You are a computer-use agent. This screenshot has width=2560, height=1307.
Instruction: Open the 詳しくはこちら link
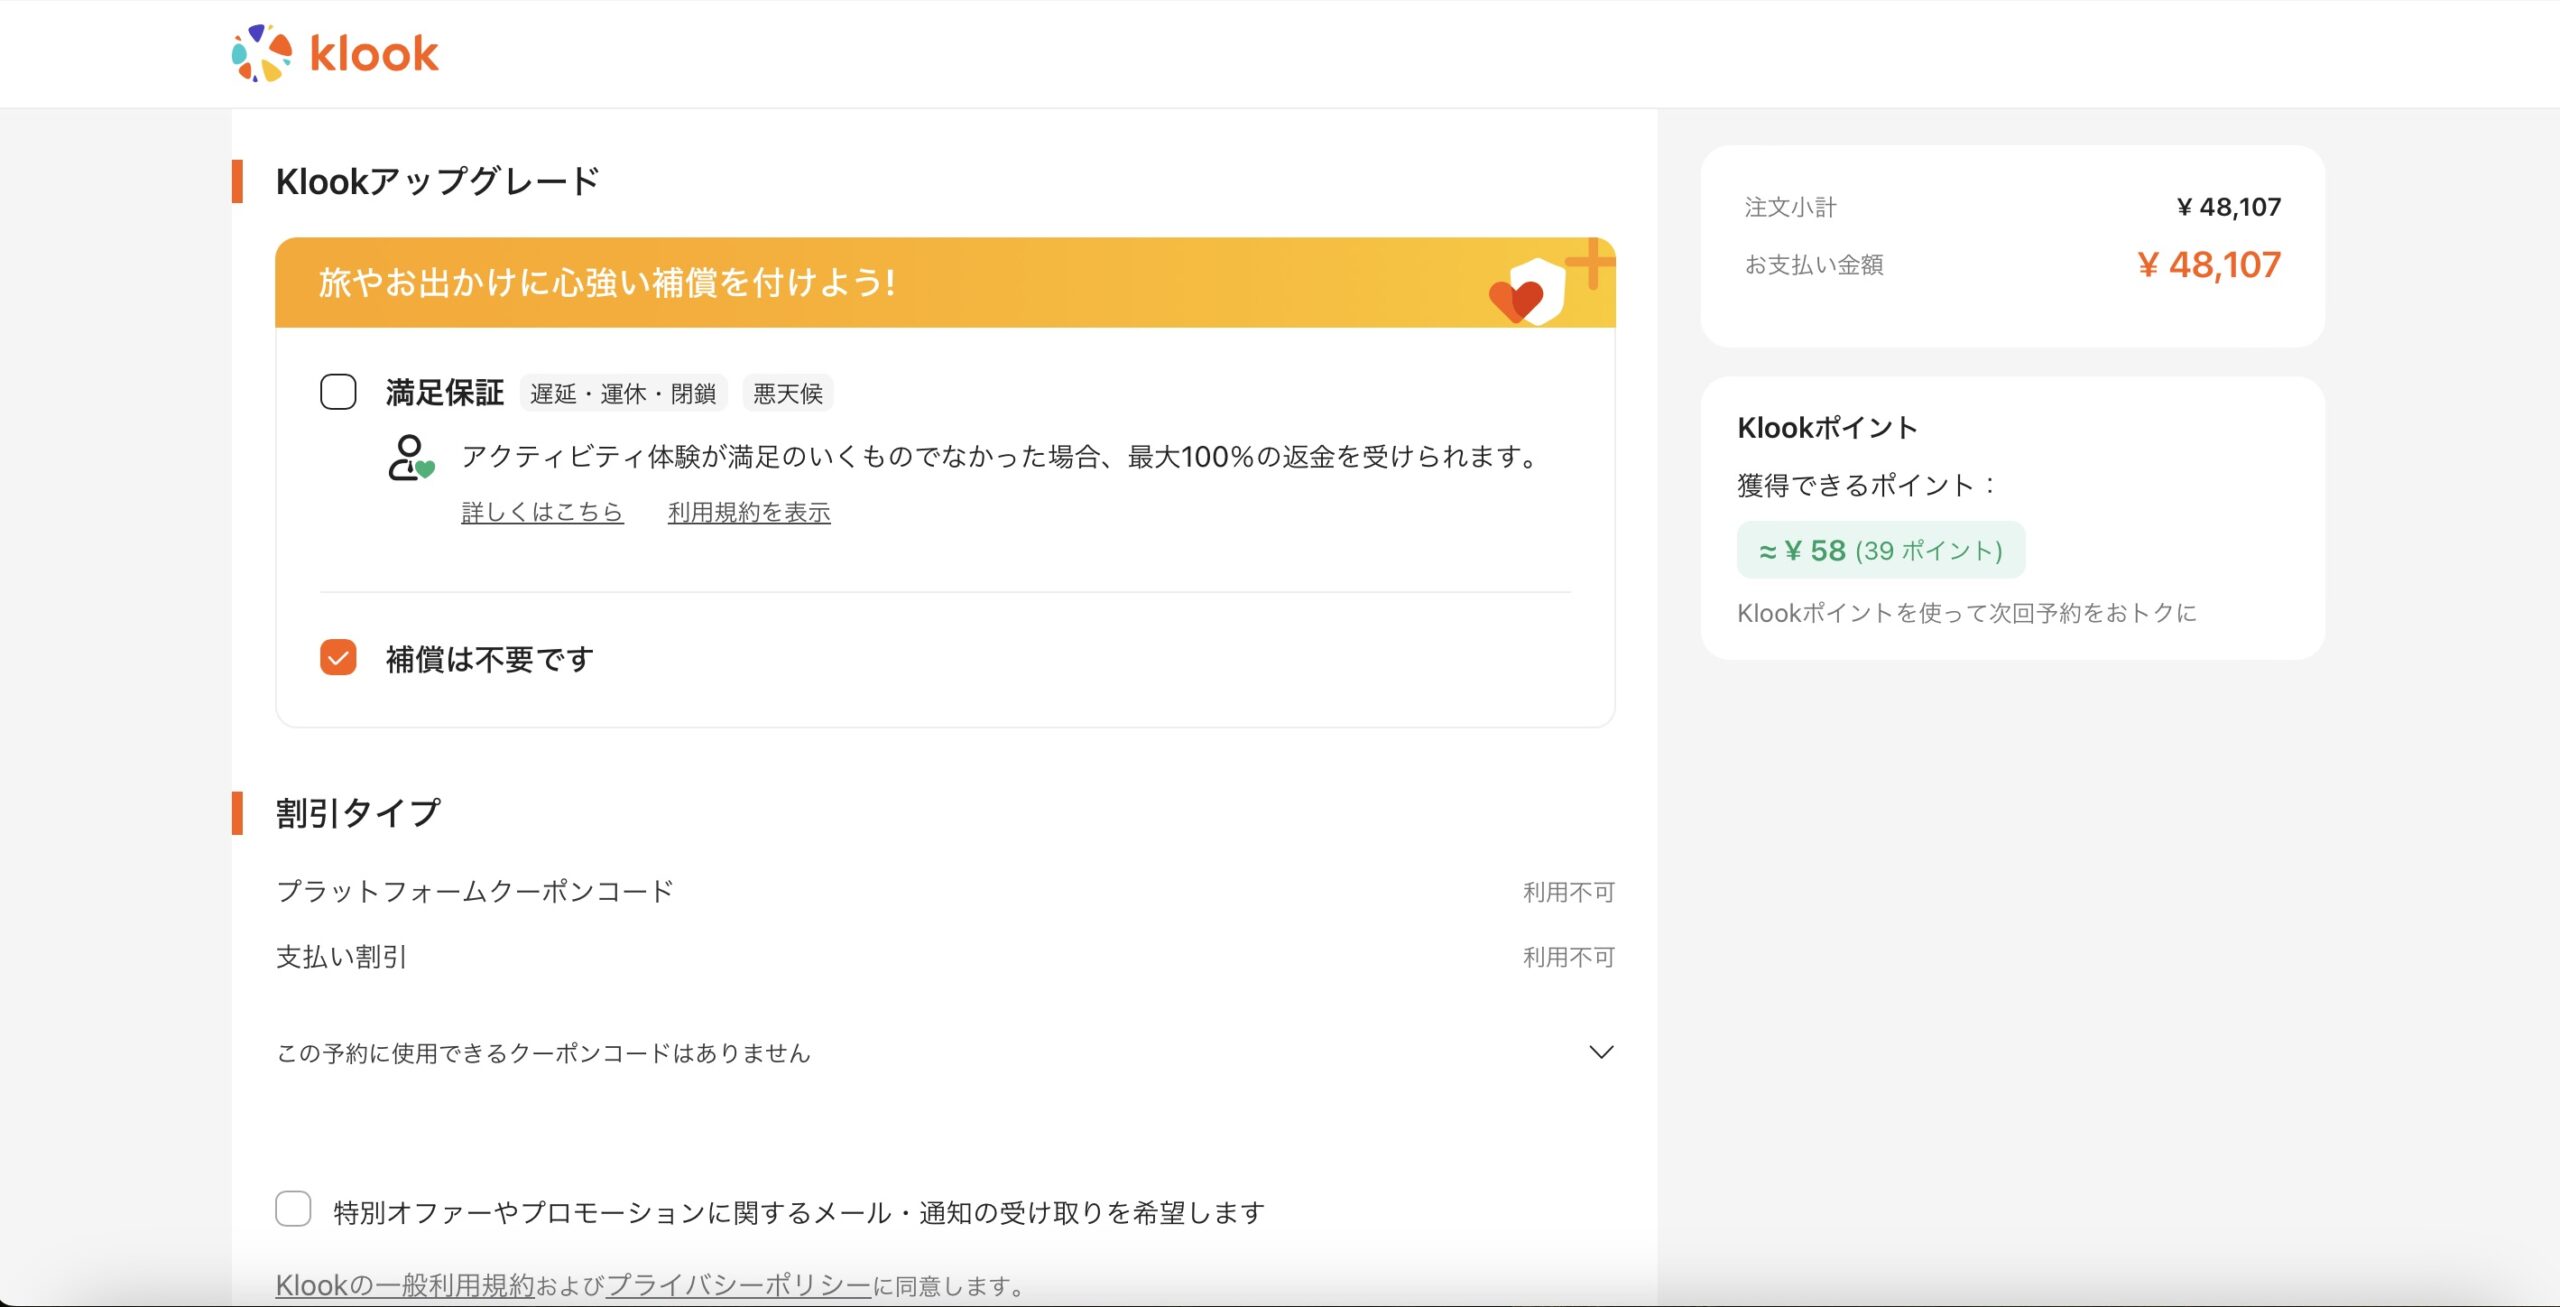click(542, 512)
